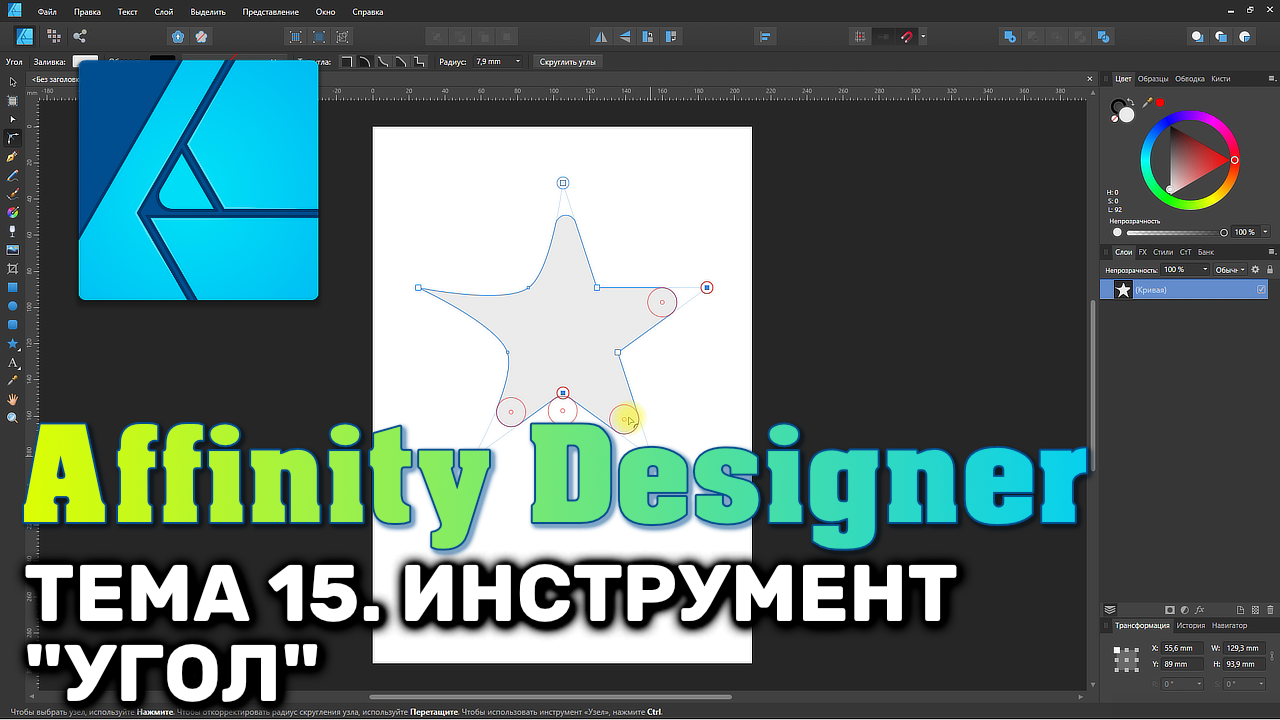Click the layer effects fx icon
The height and width of the screenshot is (720, 1280).
[x=1200, y=609]
